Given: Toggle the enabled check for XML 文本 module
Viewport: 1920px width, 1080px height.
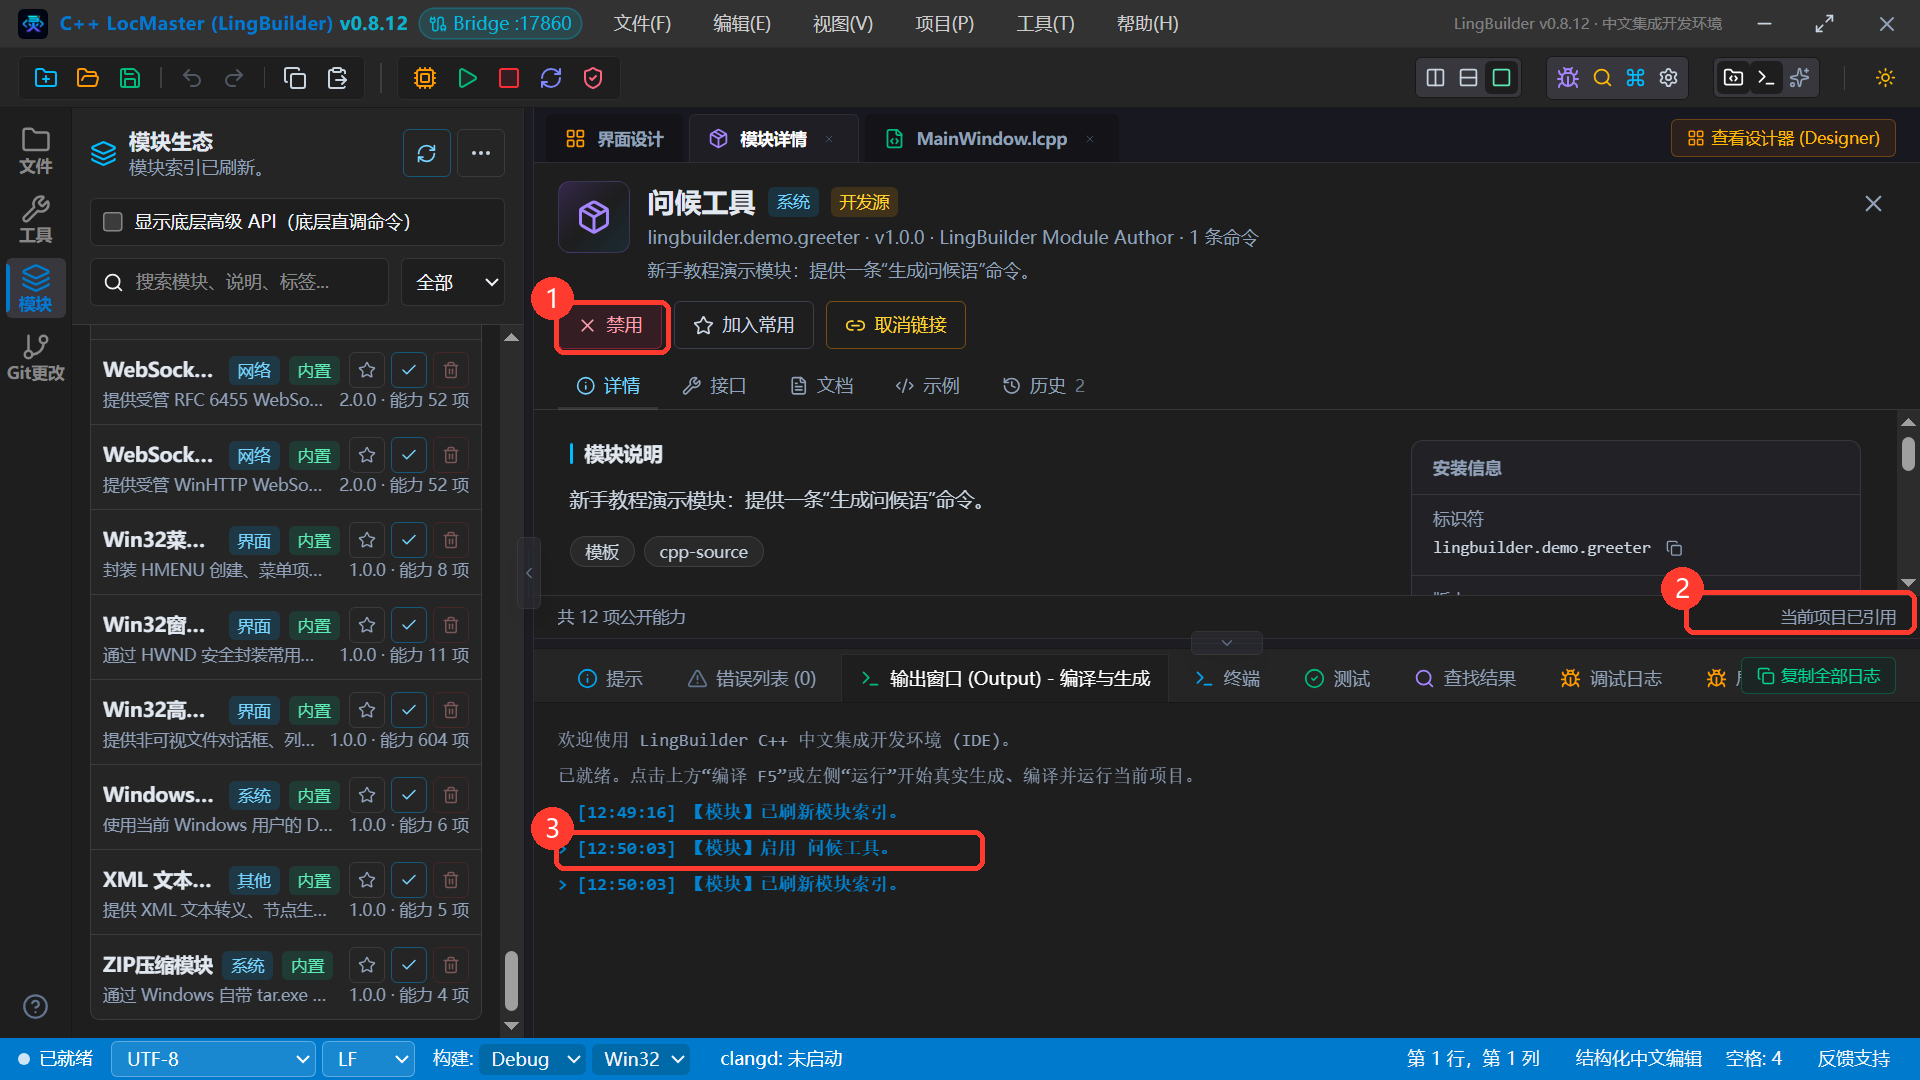Looking at the screenshot, I should coord(409,880).
